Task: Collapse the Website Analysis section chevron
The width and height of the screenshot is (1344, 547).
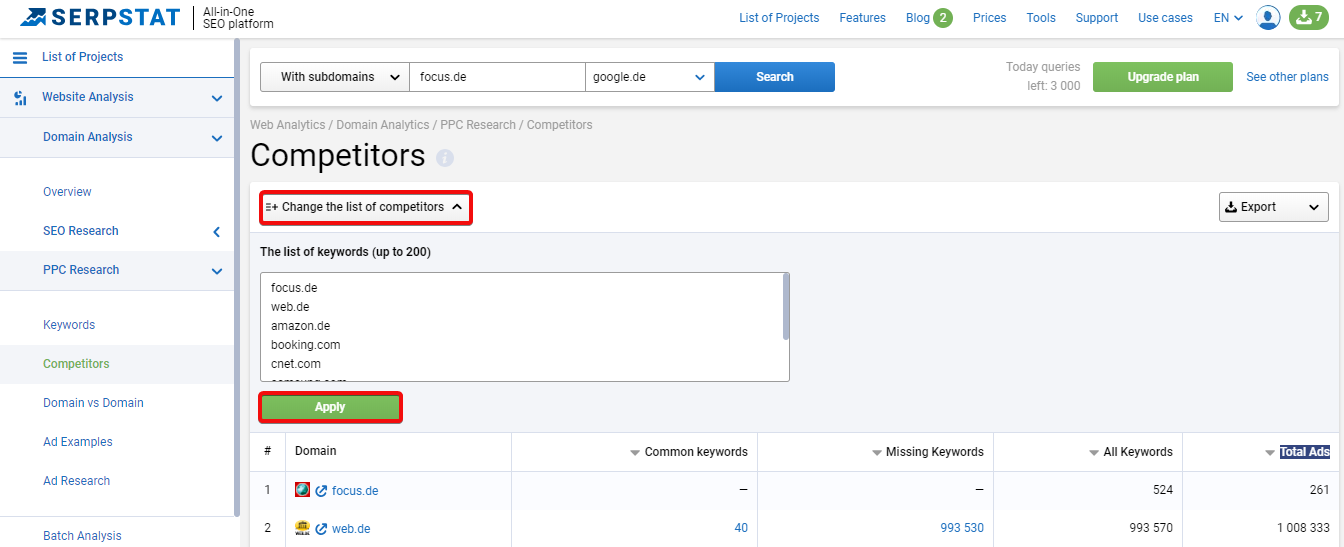Action: tap(217, 98)
